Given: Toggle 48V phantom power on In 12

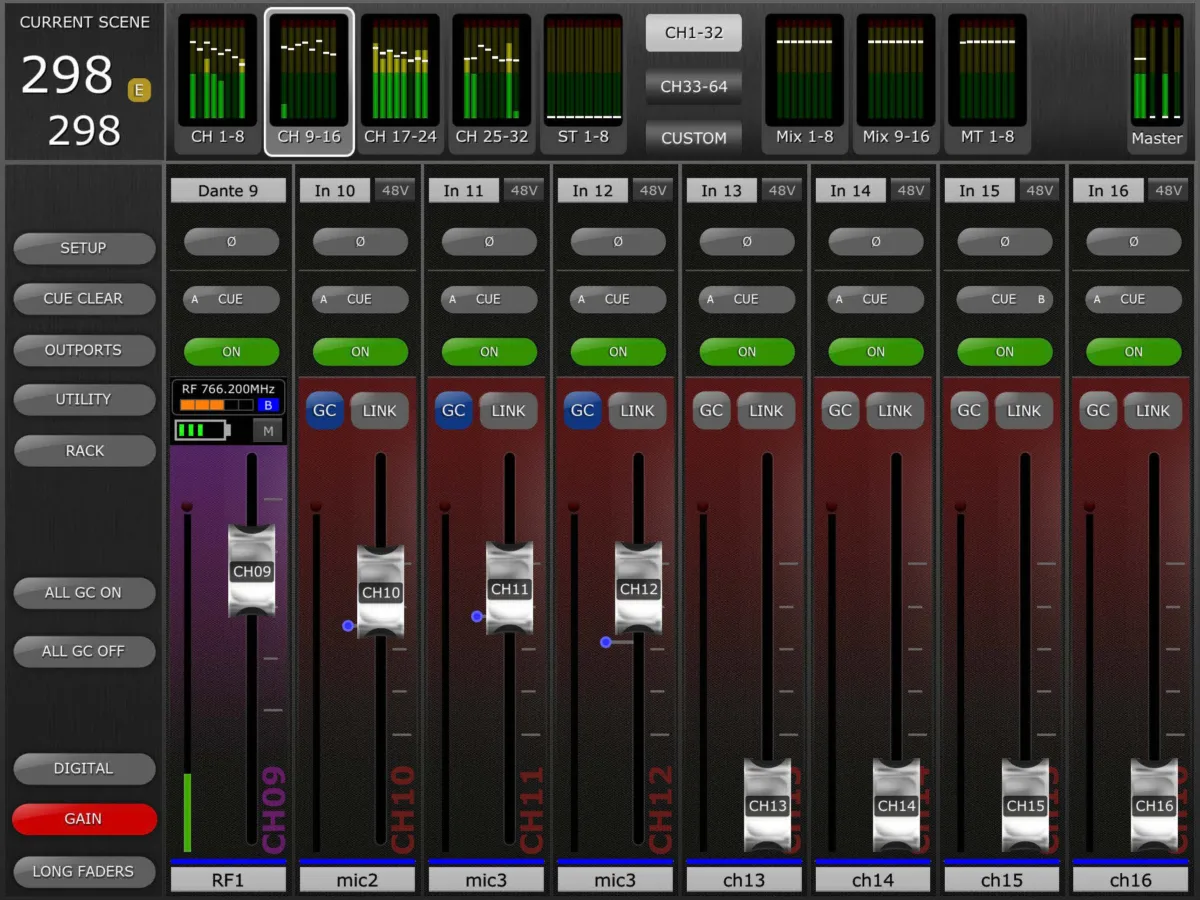Looking at the screenshot, I should 652,190.
